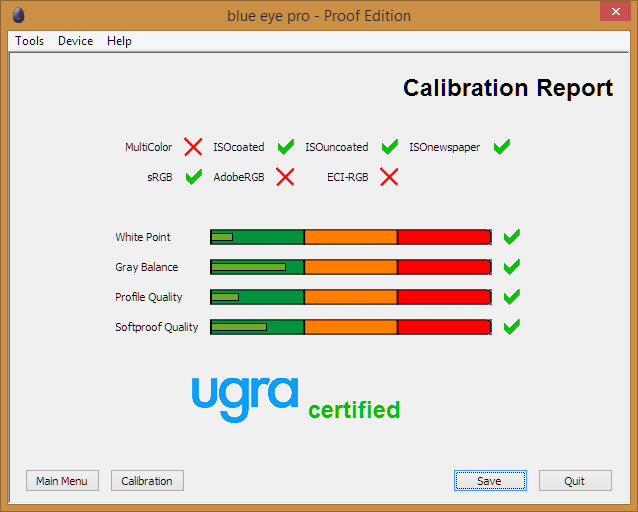638x512 pixels.
Task: Return to the Main Menu
Action: point(62,481)
